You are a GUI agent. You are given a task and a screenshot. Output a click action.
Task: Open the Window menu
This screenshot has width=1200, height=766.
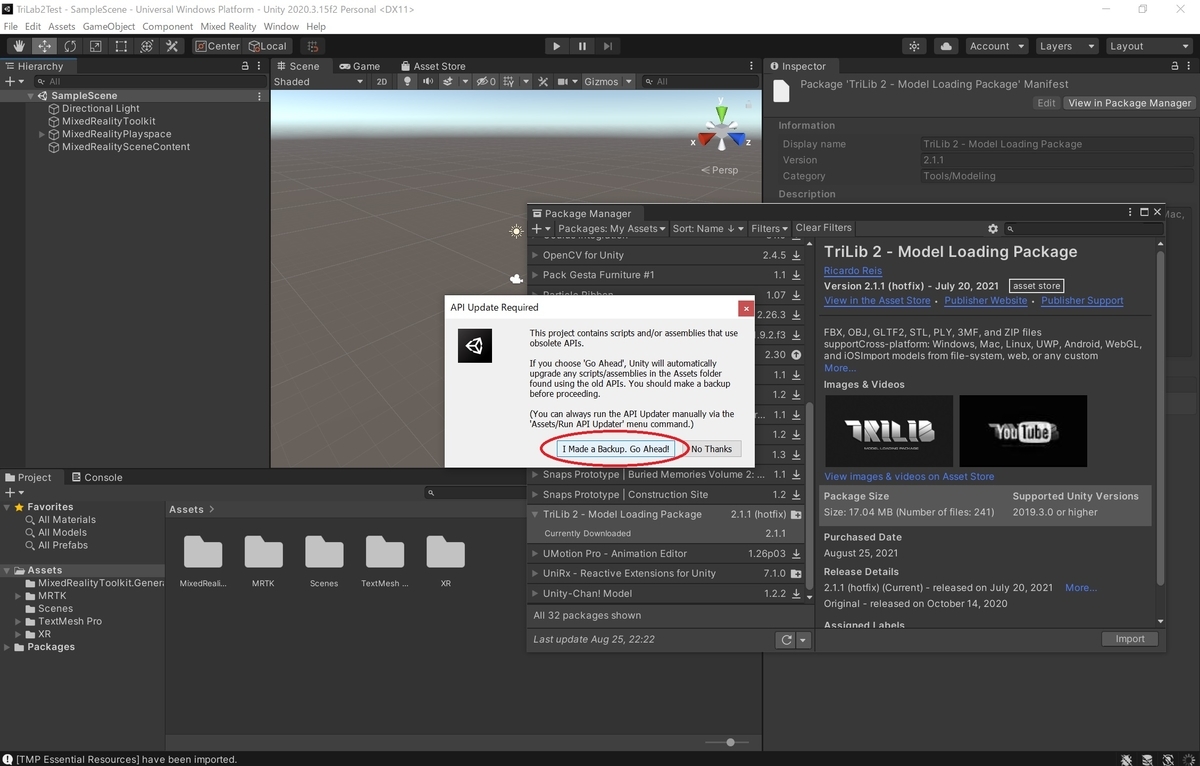[x=281, y=26]
